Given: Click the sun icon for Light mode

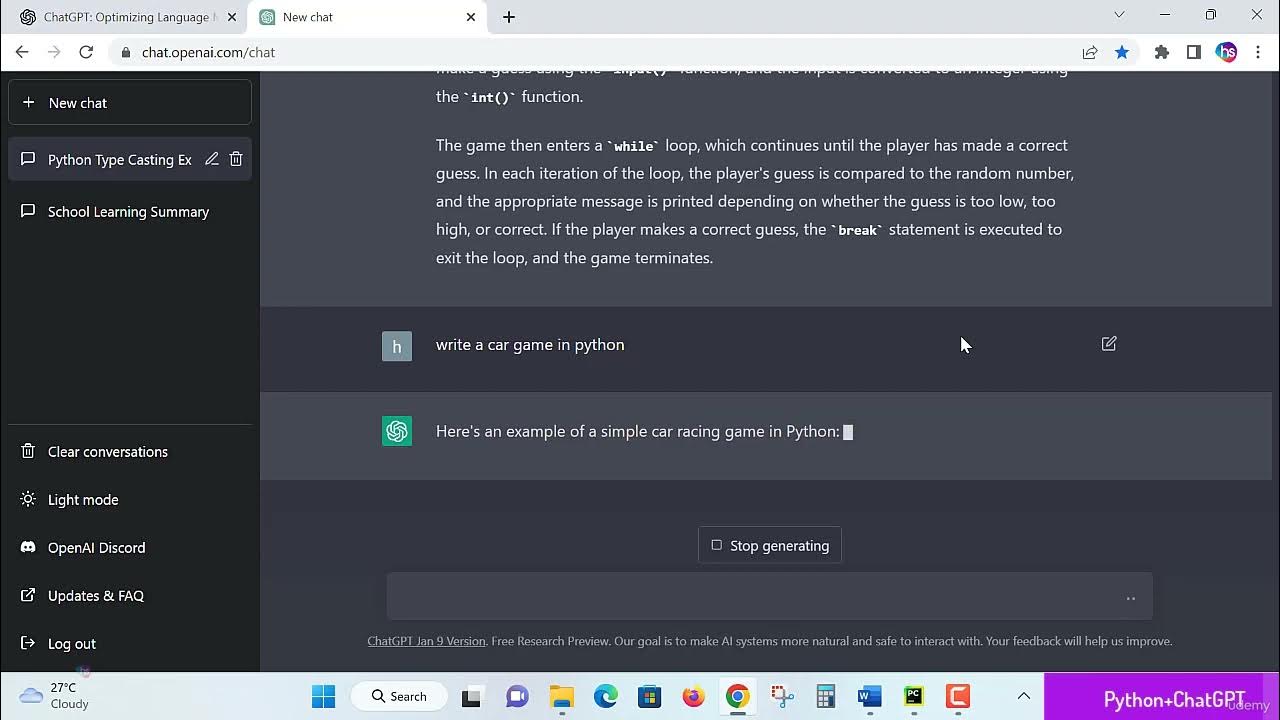Looking at the screenshot, I should [28, 499].
